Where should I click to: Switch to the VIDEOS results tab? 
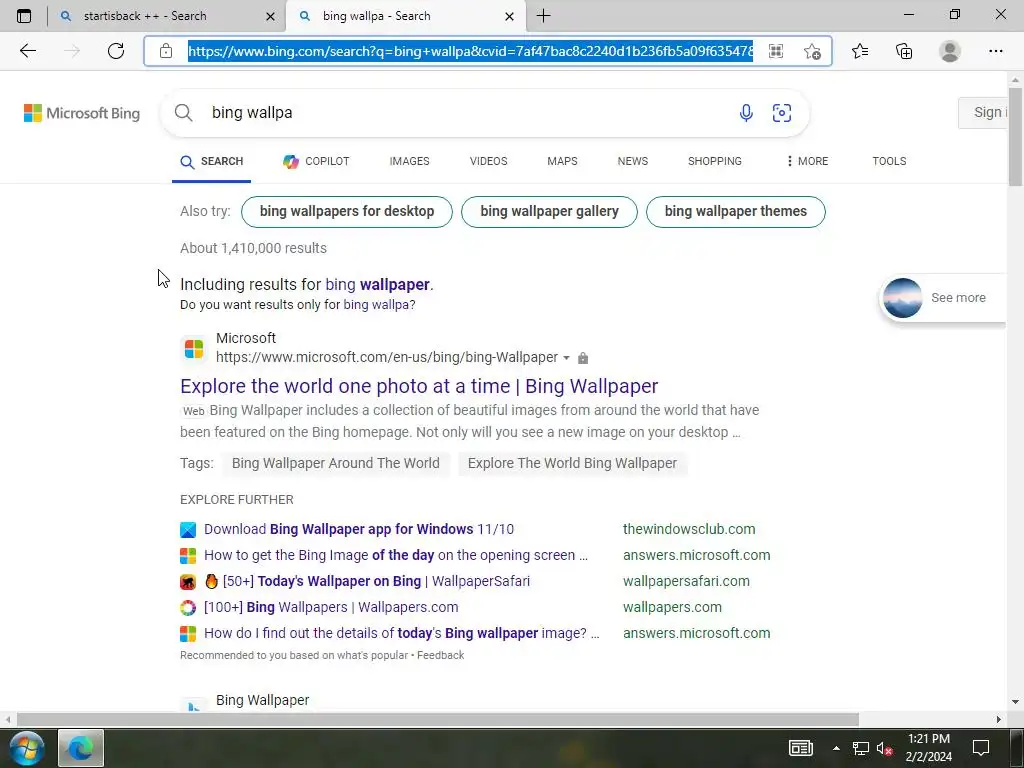point(488,161)
